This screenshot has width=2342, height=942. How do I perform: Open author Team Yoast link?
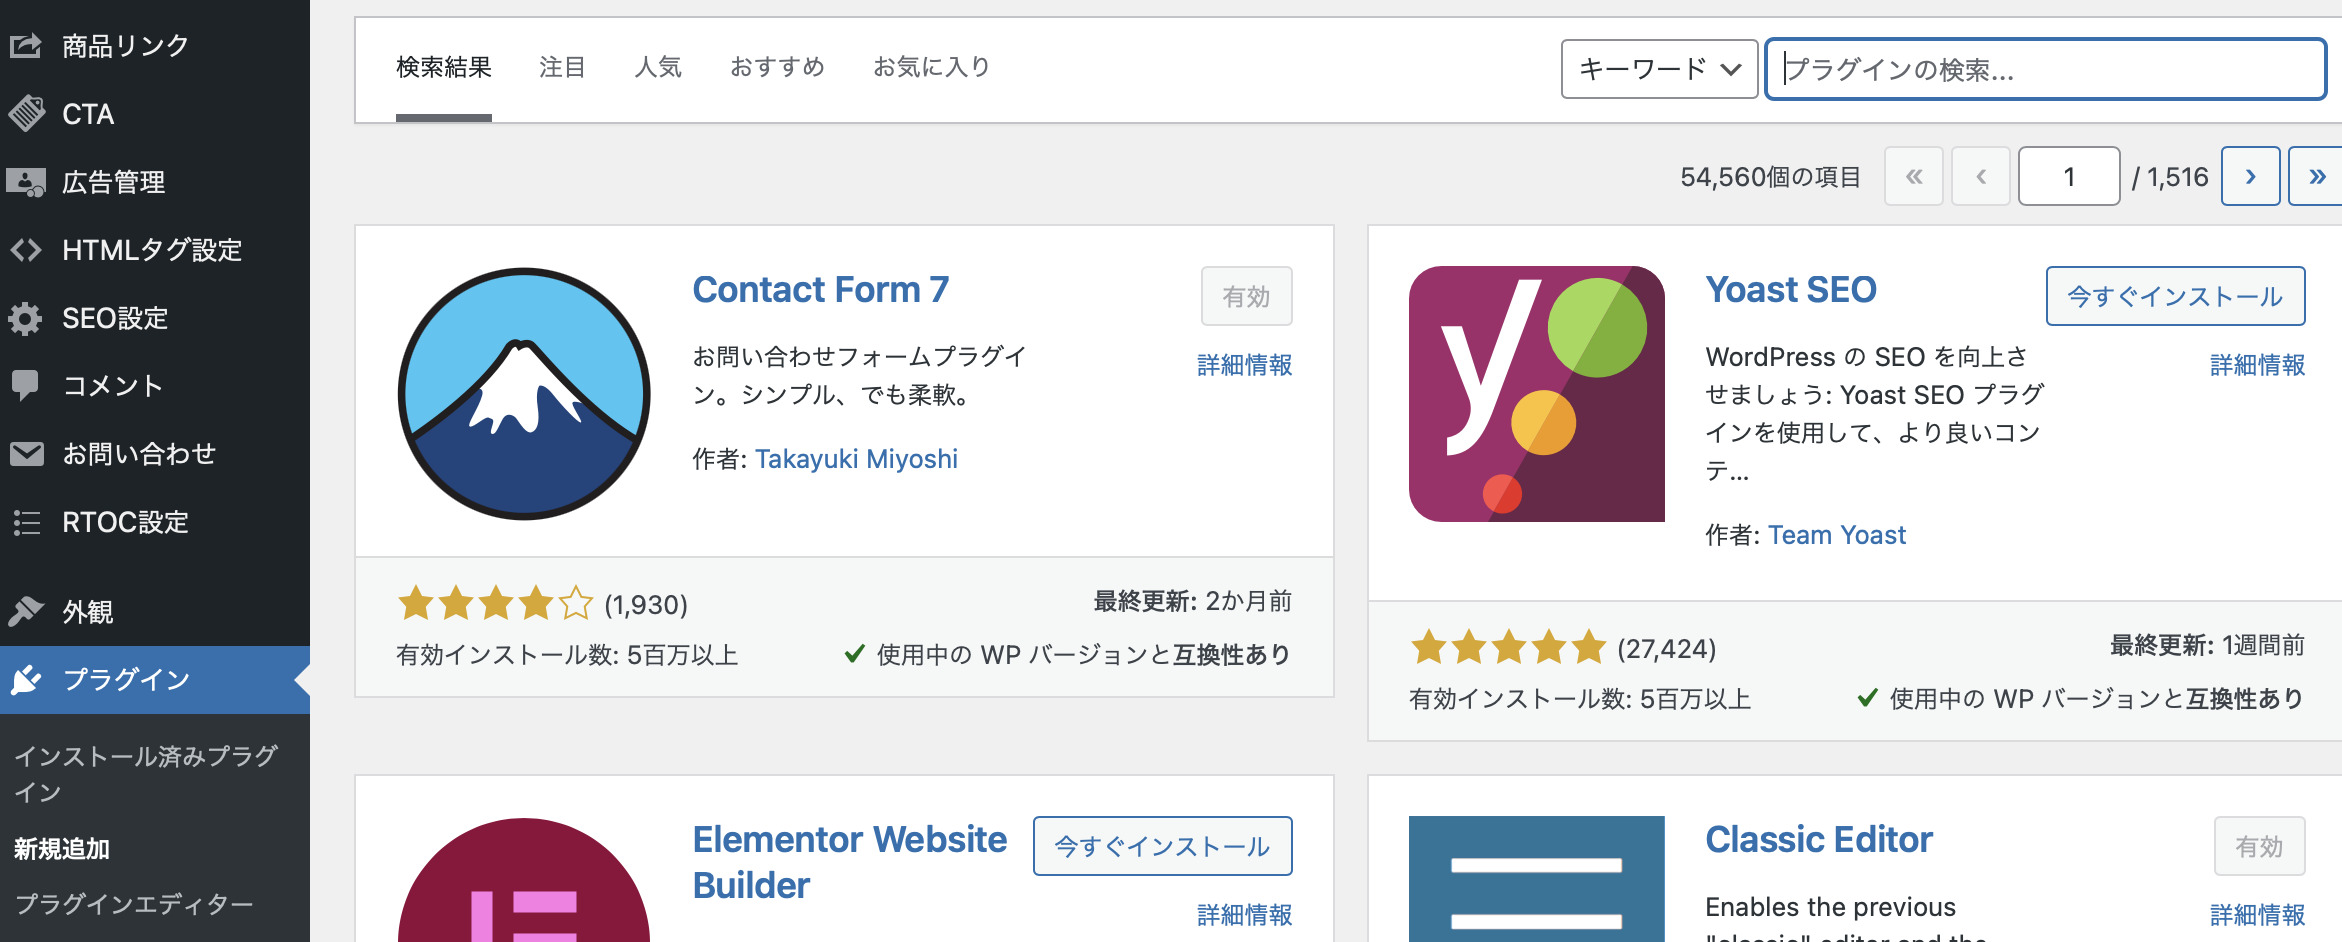pos(1837,535)
